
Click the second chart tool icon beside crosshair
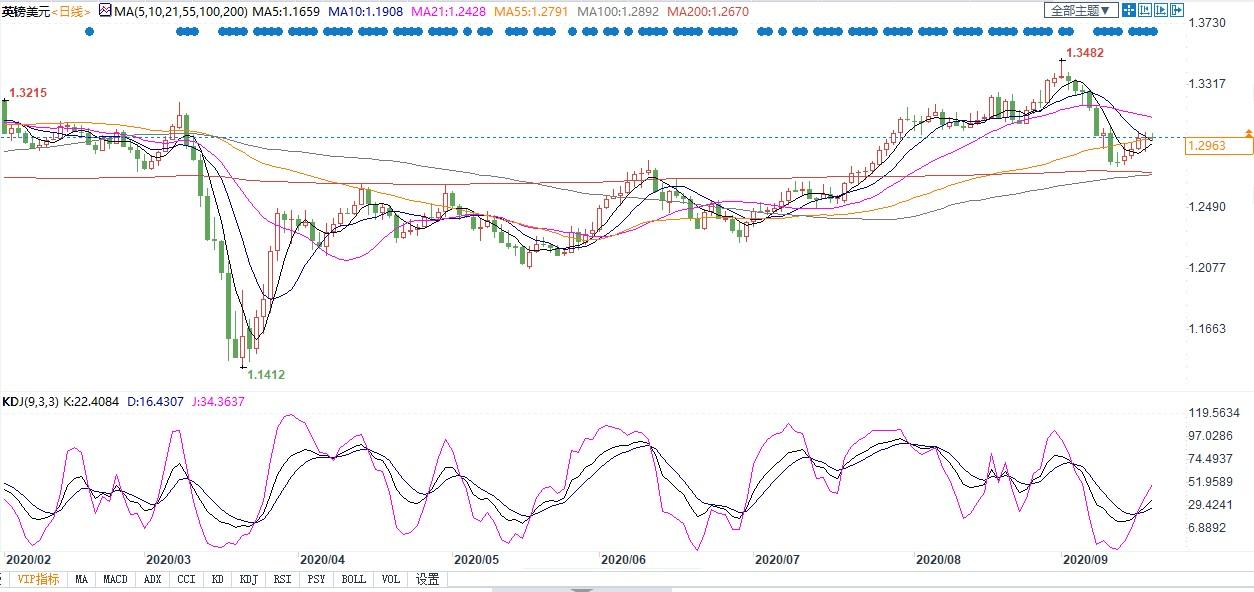[1145, 10]
